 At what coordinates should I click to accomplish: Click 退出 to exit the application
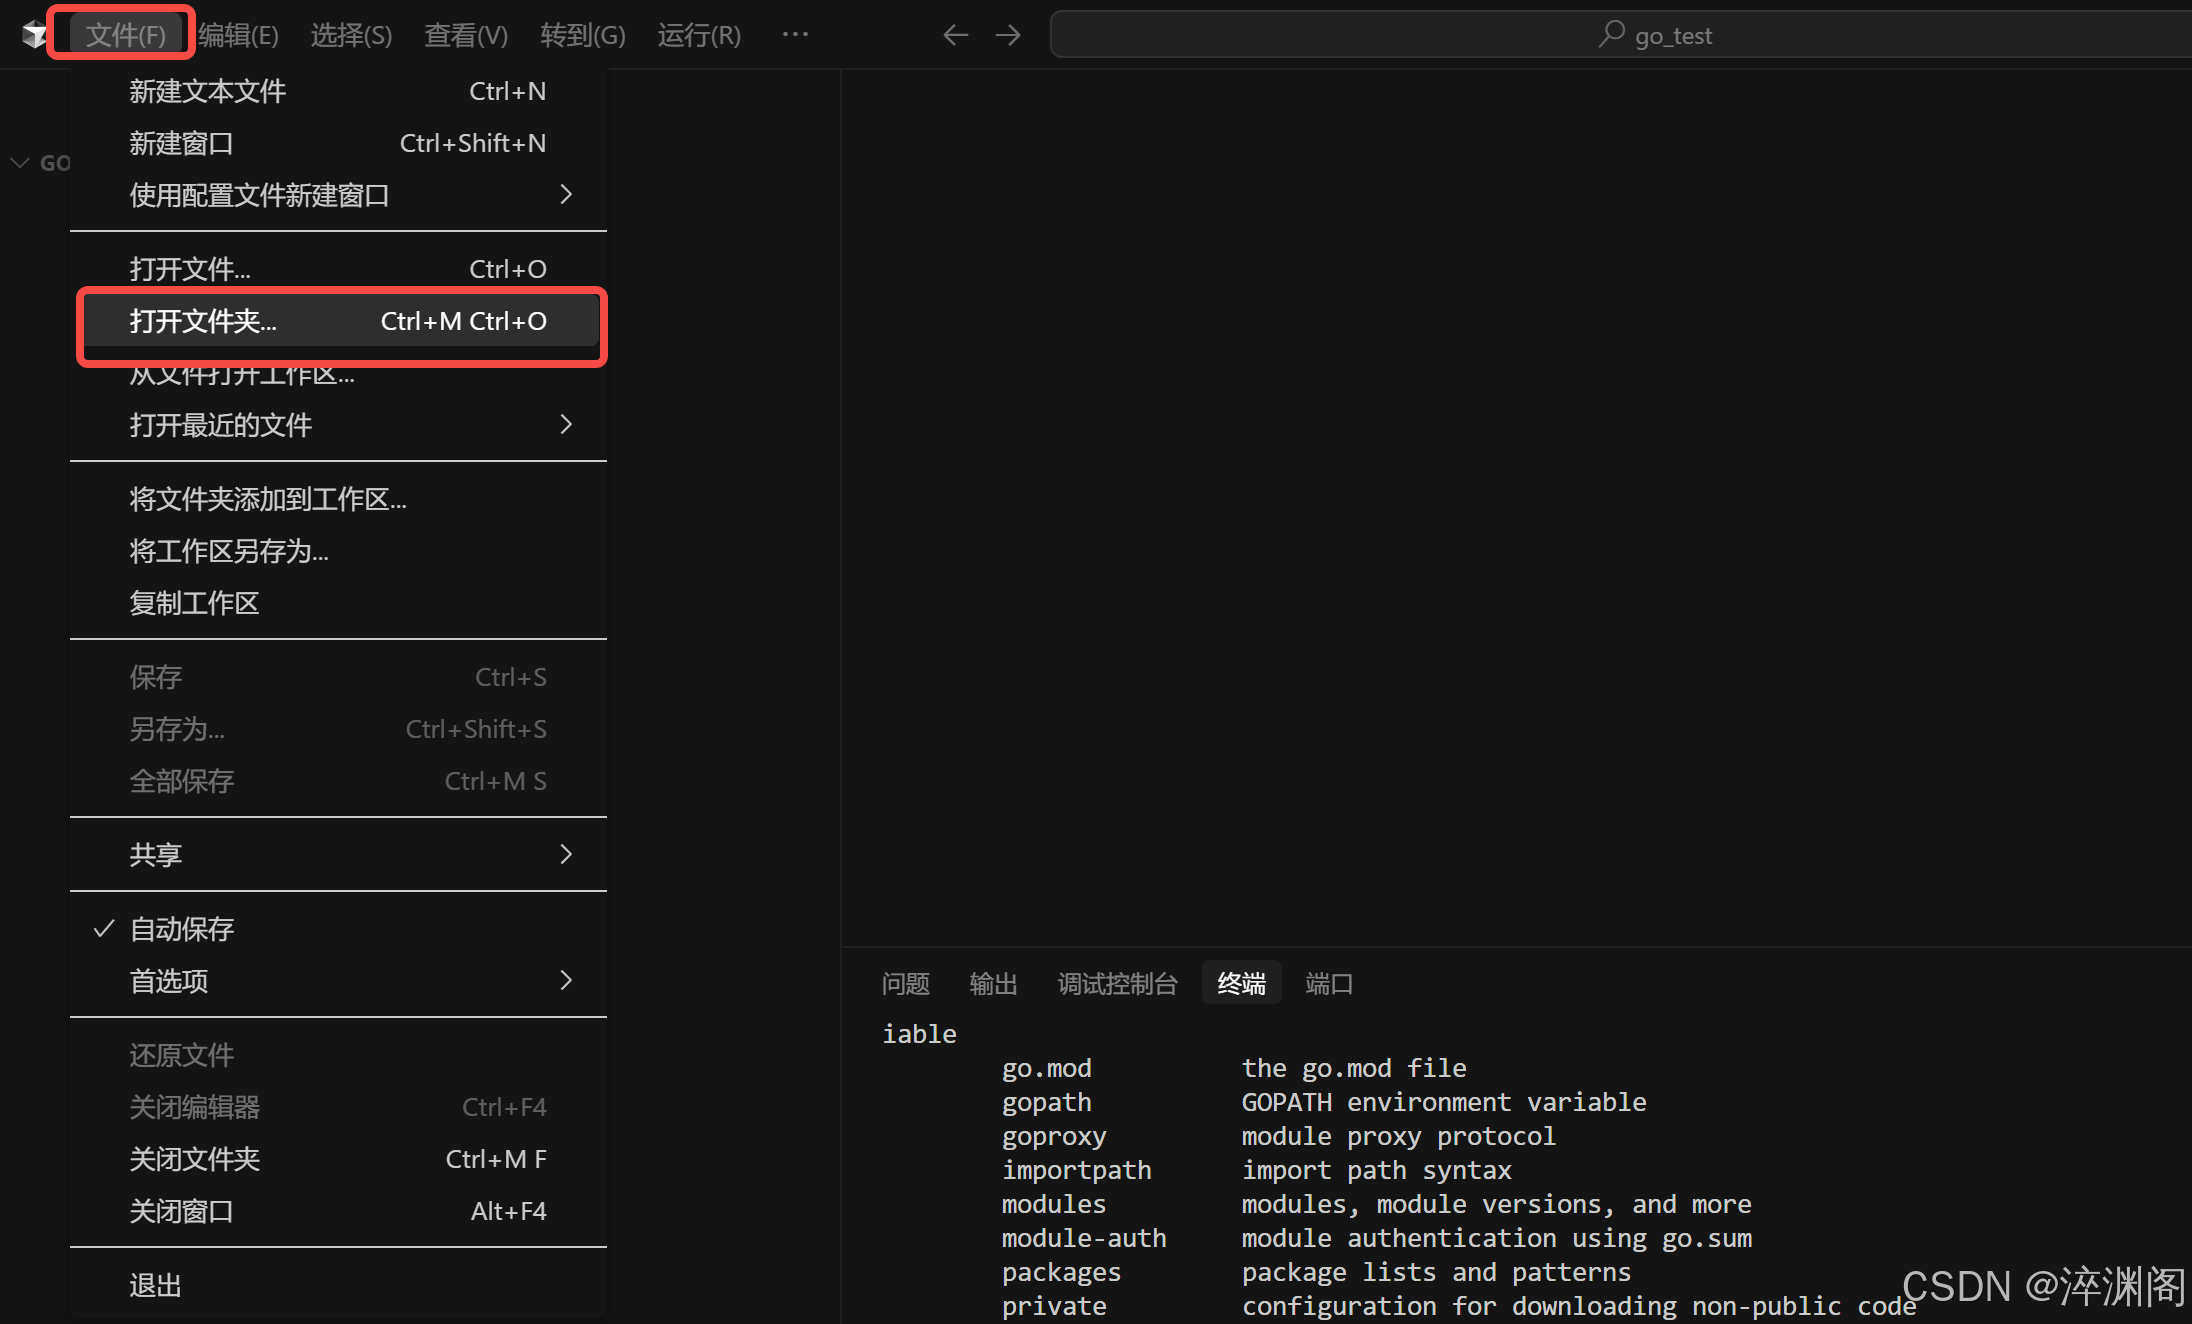pos(155,1285)
